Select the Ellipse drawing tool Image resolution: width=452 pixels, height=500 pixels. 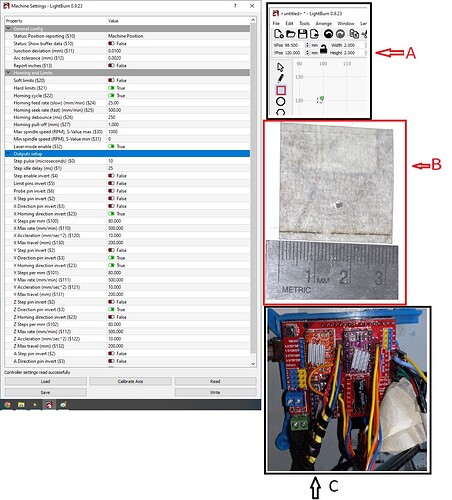[281, 102]
